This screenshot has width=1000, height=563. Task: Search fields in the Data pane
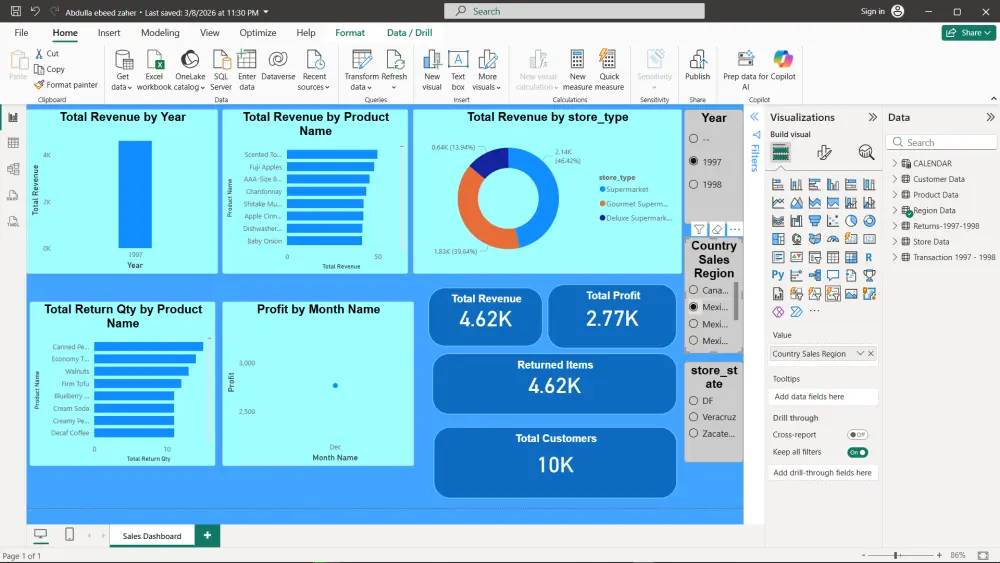pyautogui.click(x=941, y=142)
